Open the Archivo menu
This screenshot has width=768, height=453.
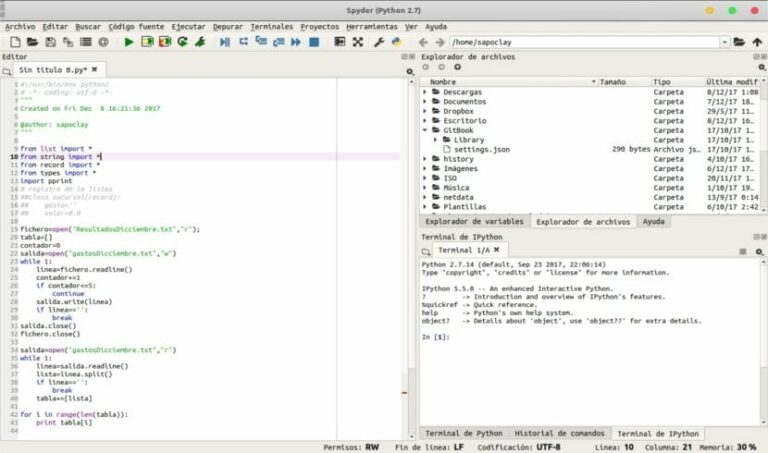click(x=20, y=26)
